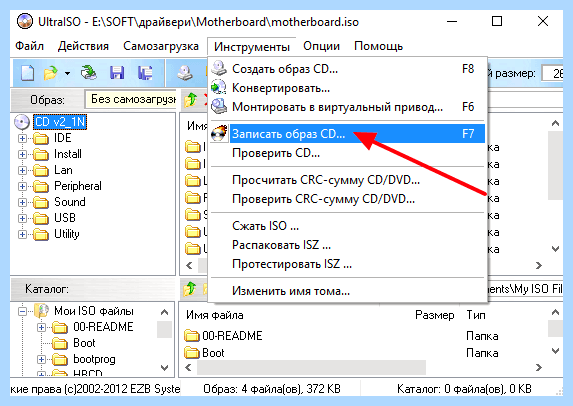
Task: Expand the bootprog tree folder
Action: [x=41, y=360]
